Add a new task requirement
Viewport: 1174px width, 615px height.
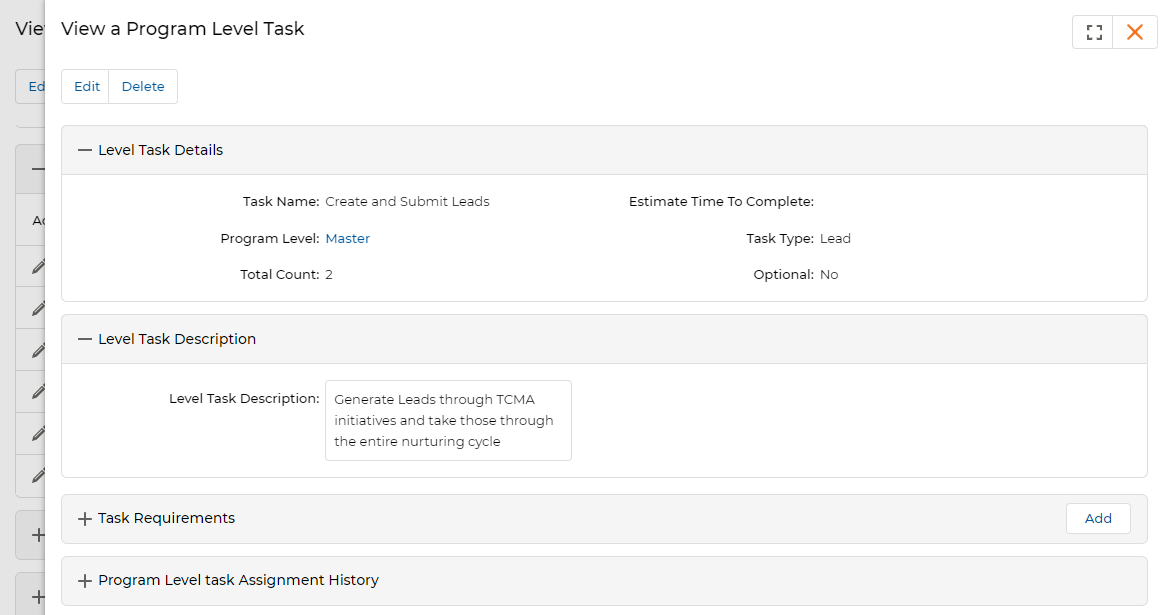pos(1098,518)
